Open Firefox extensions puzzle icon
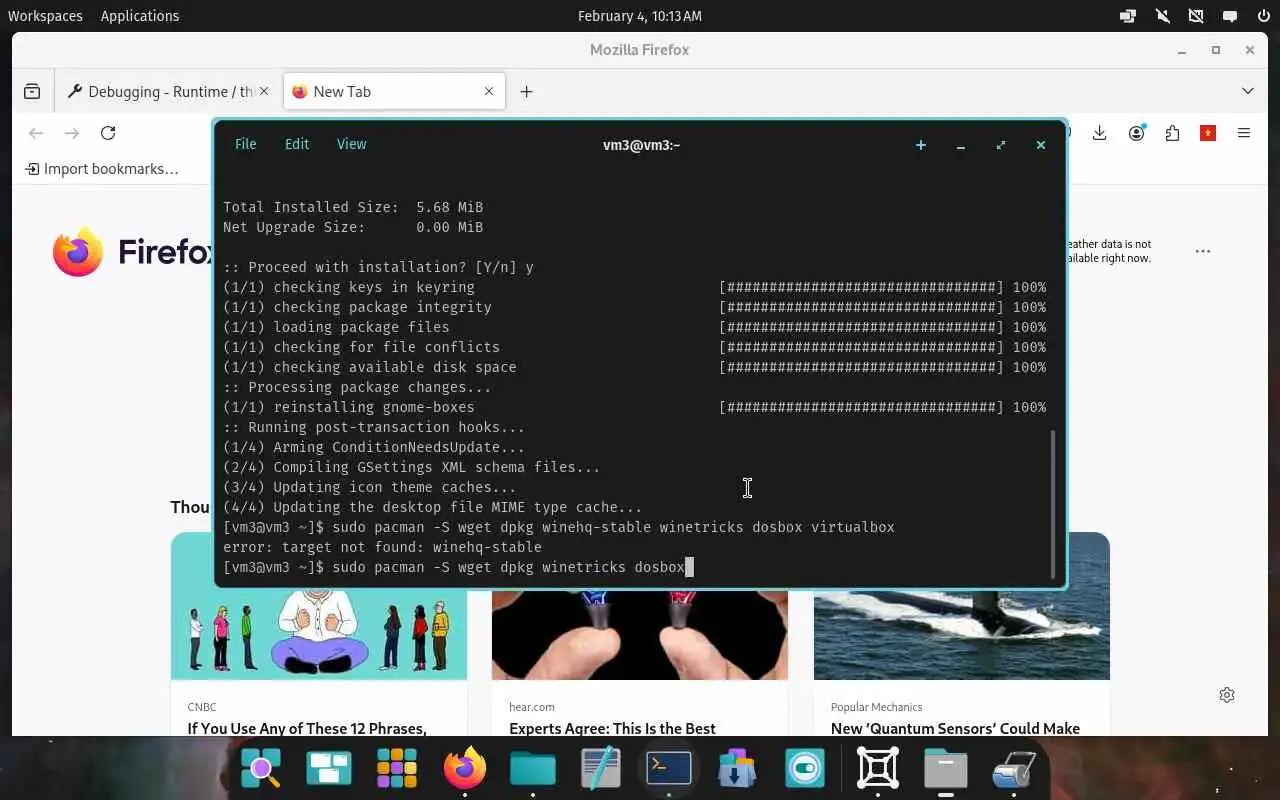This screenshot has width=1280, height=800. 1172,133
